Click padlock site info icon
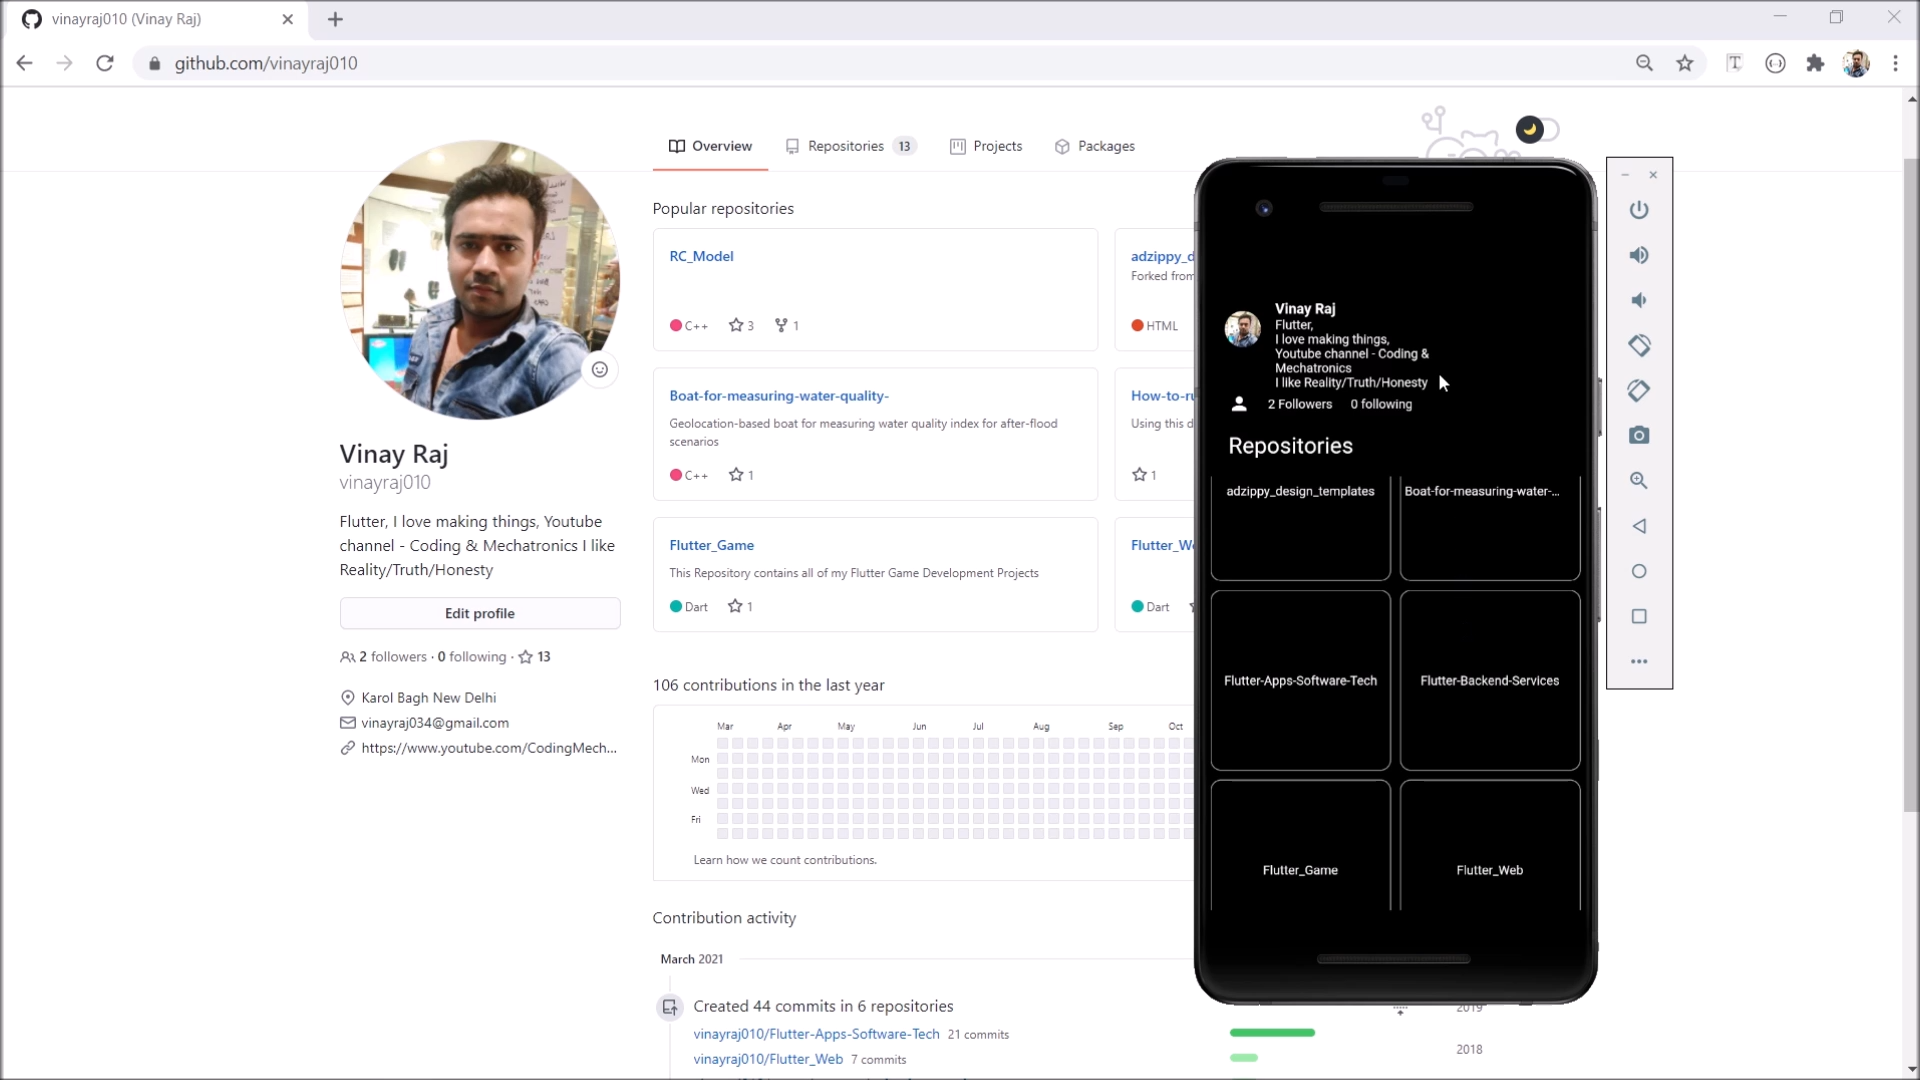This screenshot has width=1920, height=1080. (x=154, y=63)
